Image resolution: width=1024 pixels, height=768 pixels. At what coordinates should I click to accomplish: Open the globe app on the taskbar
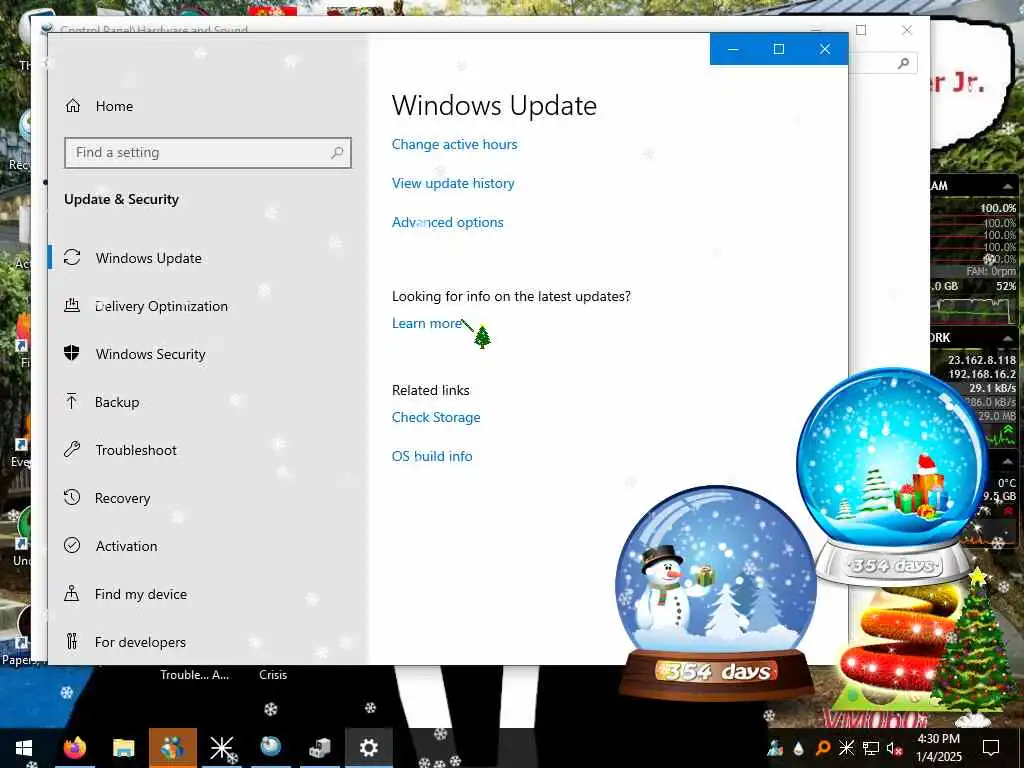coord(270,748)
